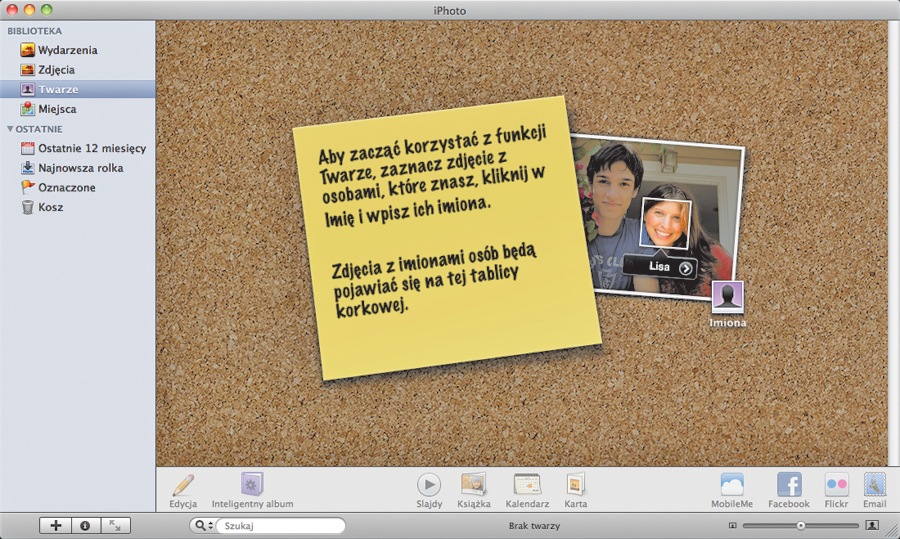Upload to Flickr
The width and height of the screenshot is (900, 539).
(836, 485)
